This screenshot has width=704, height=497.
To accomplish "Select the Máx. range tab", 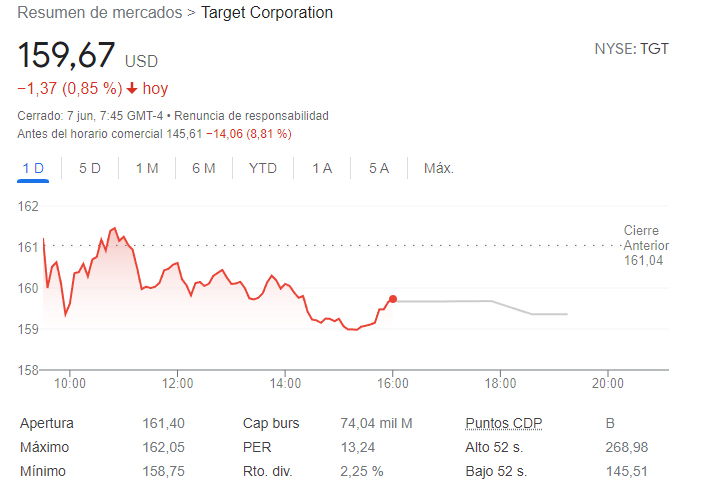I will coord(439,168).
